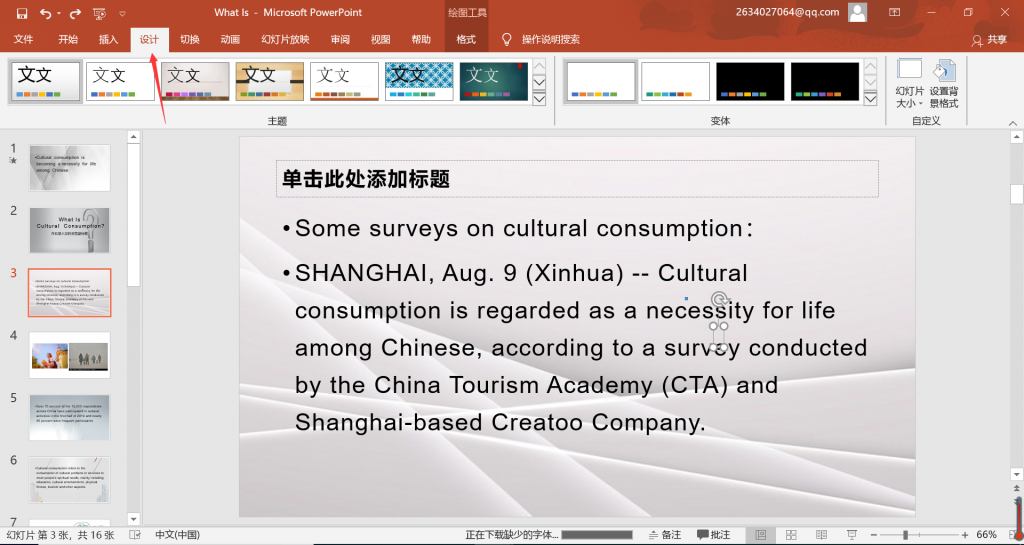Image resolution: width=1024 pixels, height=545 pixels.
Task: Click 设置背景格式 format background button
Action: [944, 84]
